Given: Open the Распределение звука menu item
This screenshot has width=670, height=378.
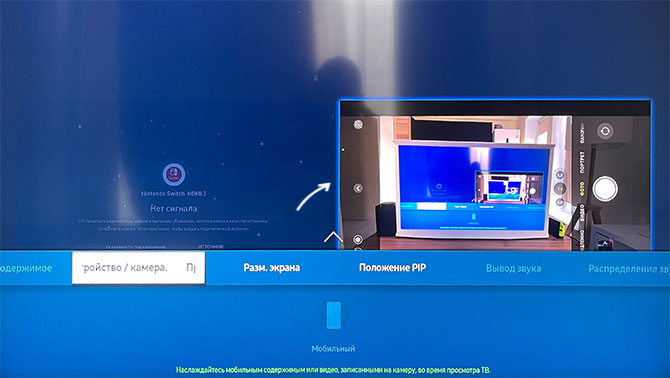Looking at the screenshot, I should [629, 269].
